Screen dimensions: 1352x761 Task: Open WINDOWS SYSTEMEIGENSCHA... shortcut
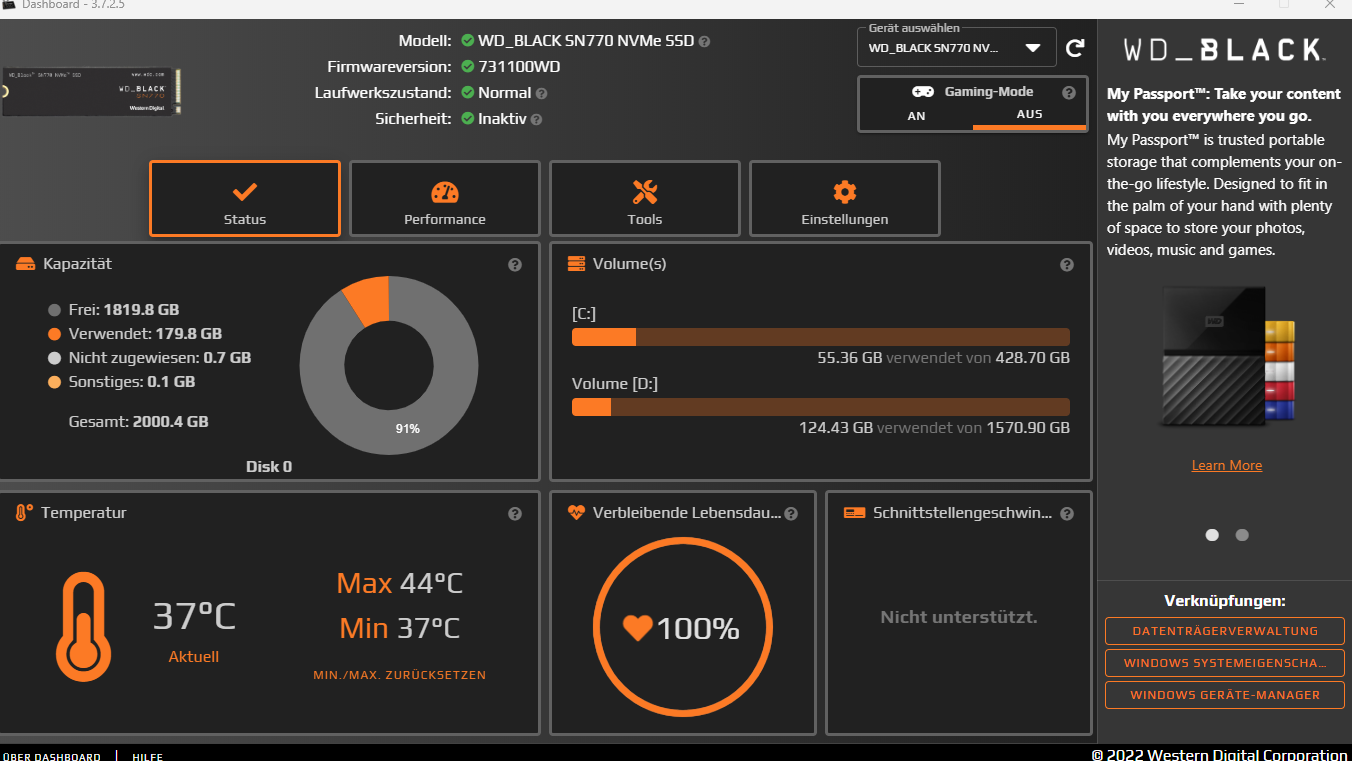click(1225, 663)
